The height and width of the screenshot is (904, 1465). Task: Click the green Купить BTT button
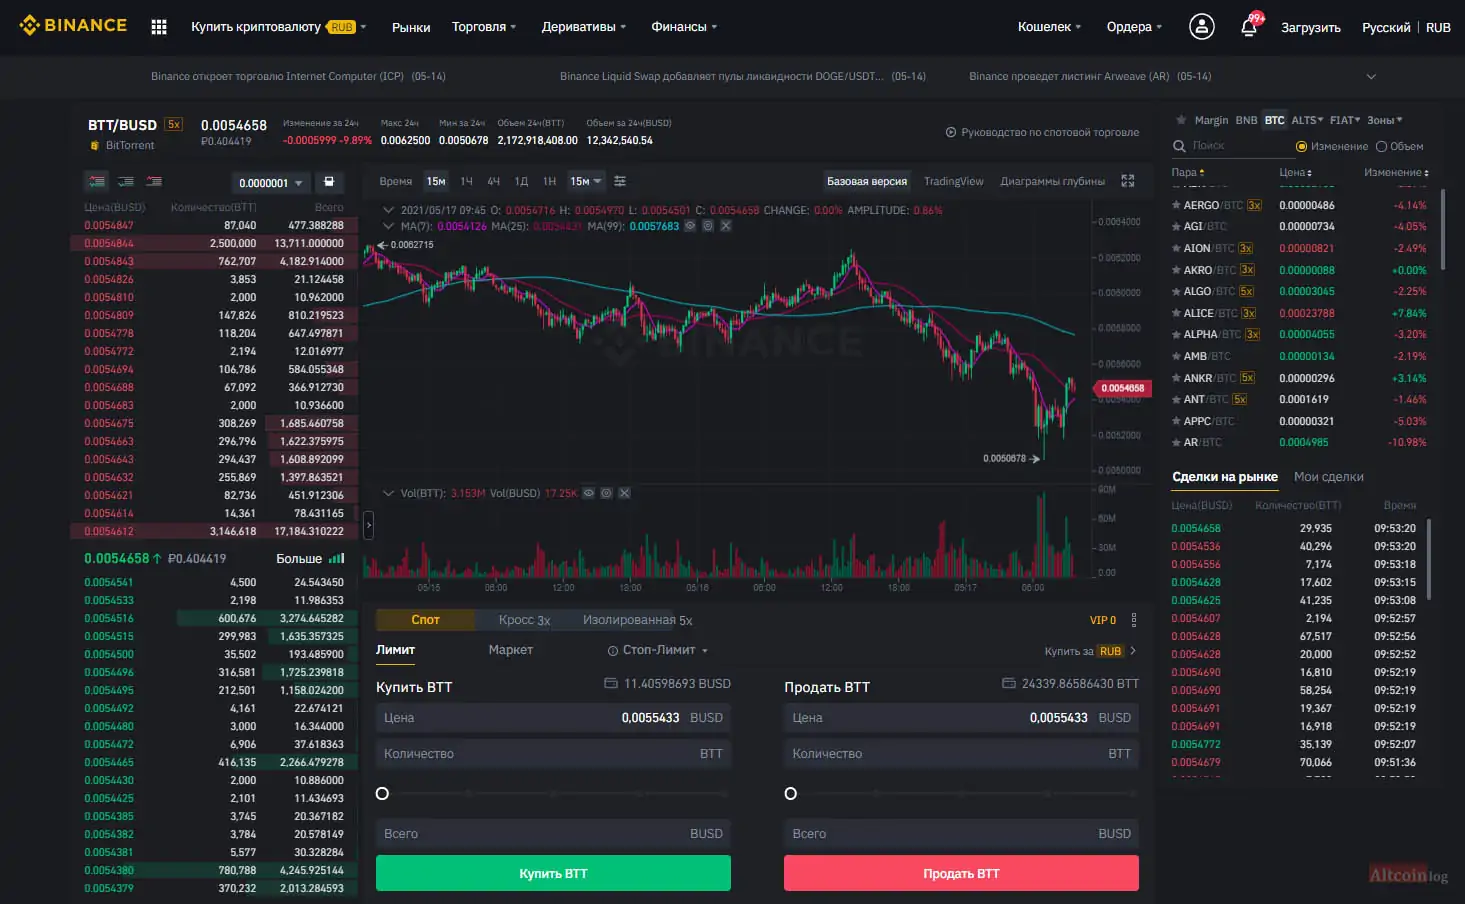coord(553,873)
